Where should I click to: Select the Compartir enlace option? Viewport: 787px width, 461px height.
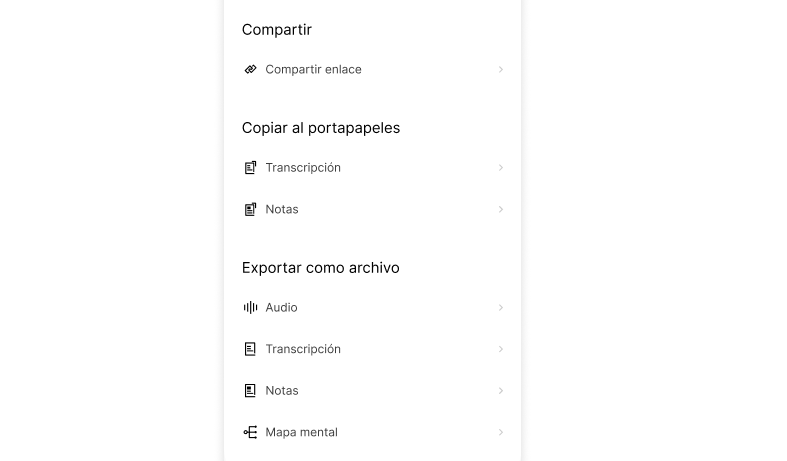[x=313, y=70]
